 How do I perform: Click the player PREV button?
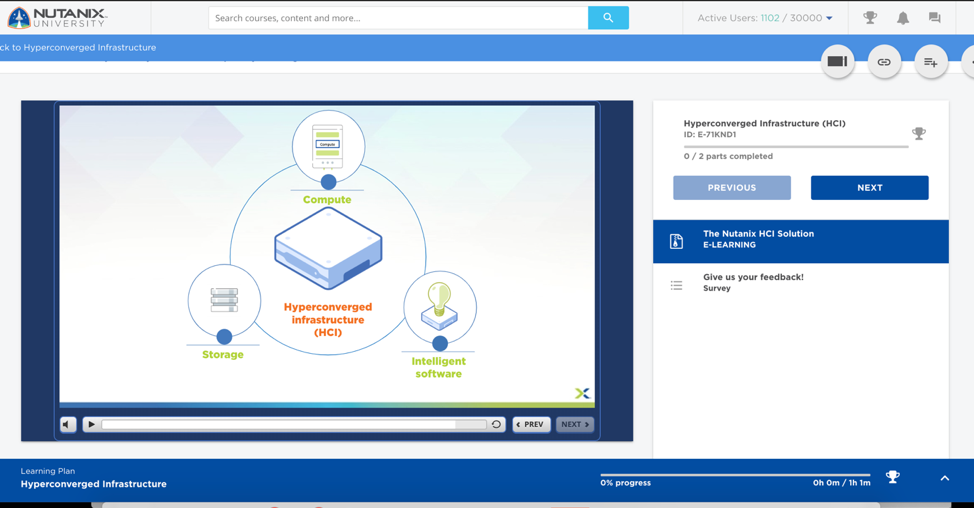point(531,424)
